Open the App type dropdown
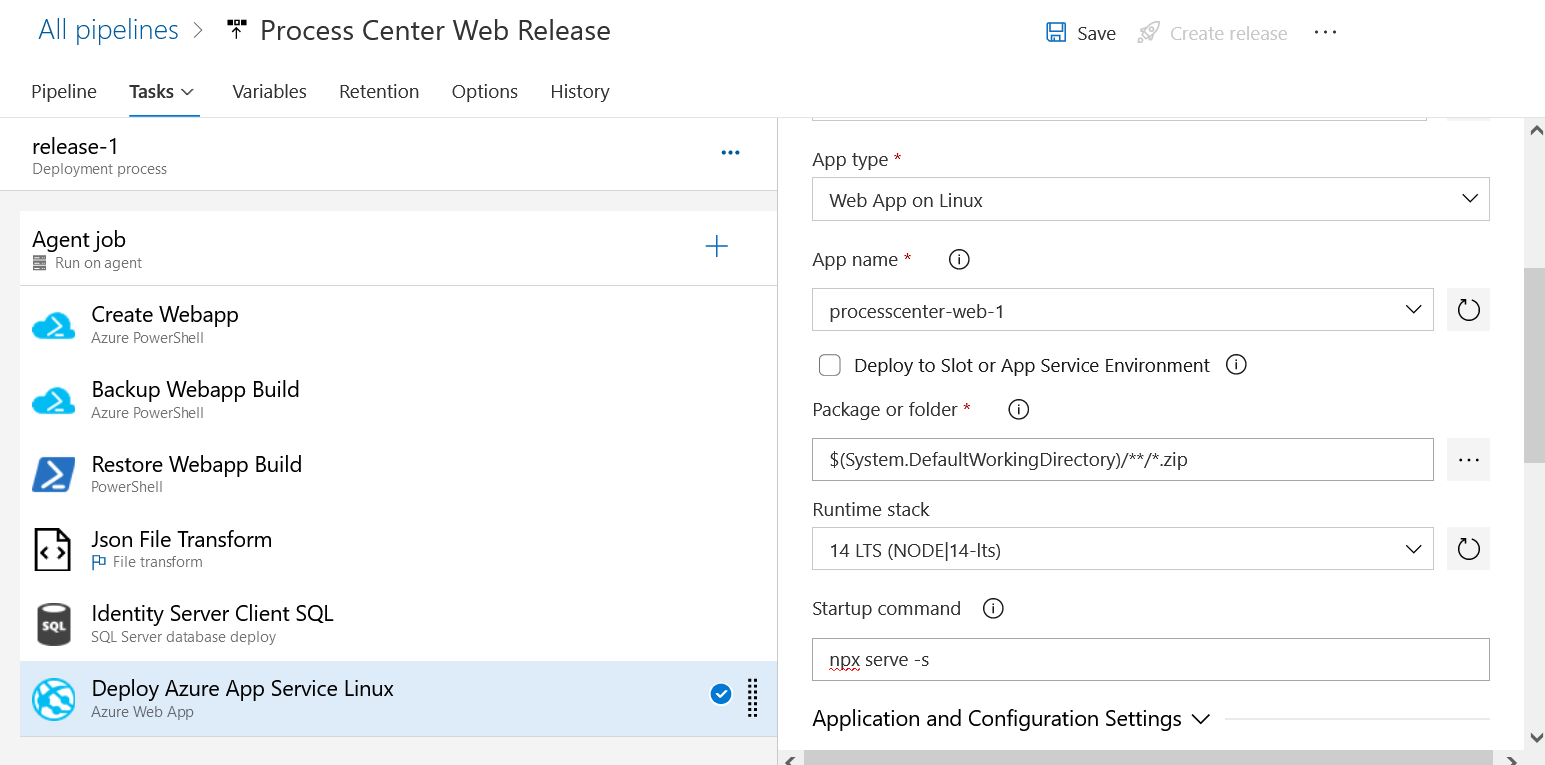1545x765 pixels. pyautogui.click(x=1151, y=199)
